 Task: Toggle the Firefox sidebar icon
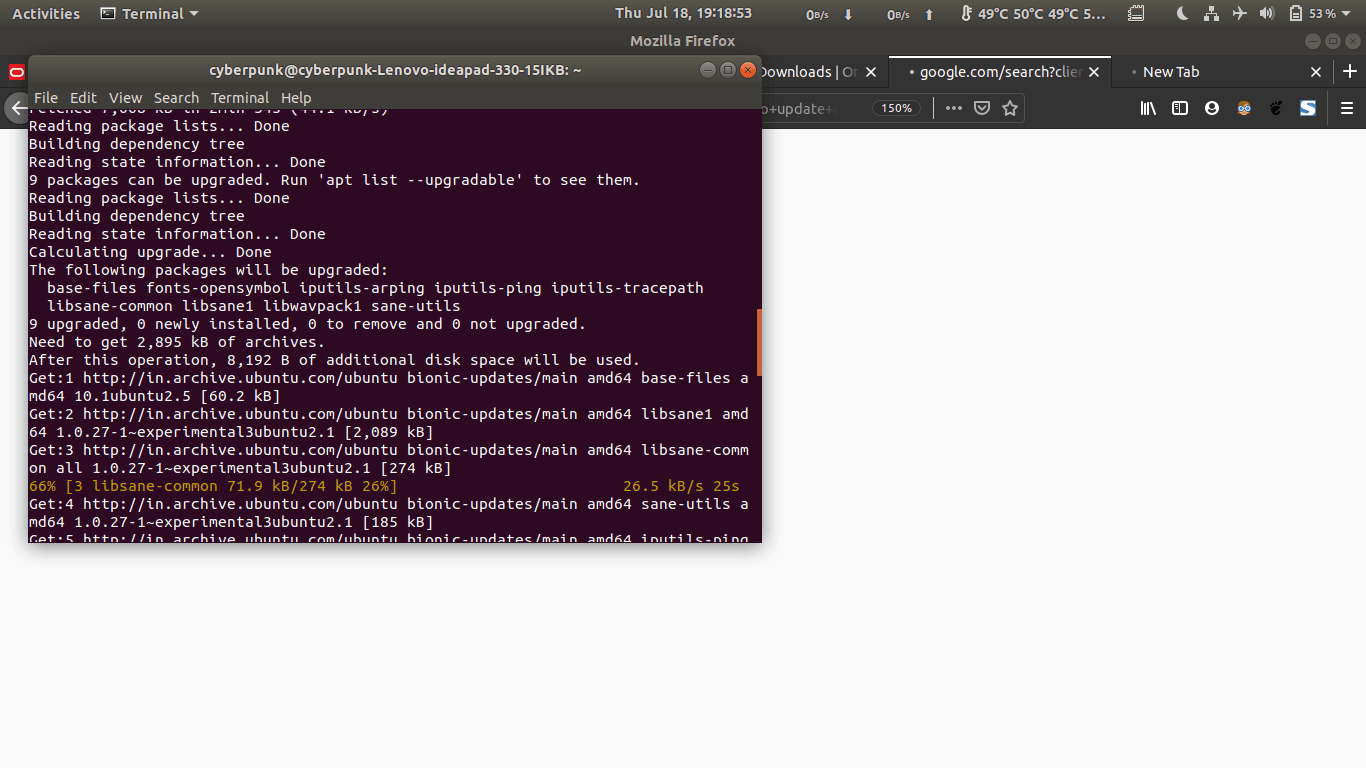1180,108
